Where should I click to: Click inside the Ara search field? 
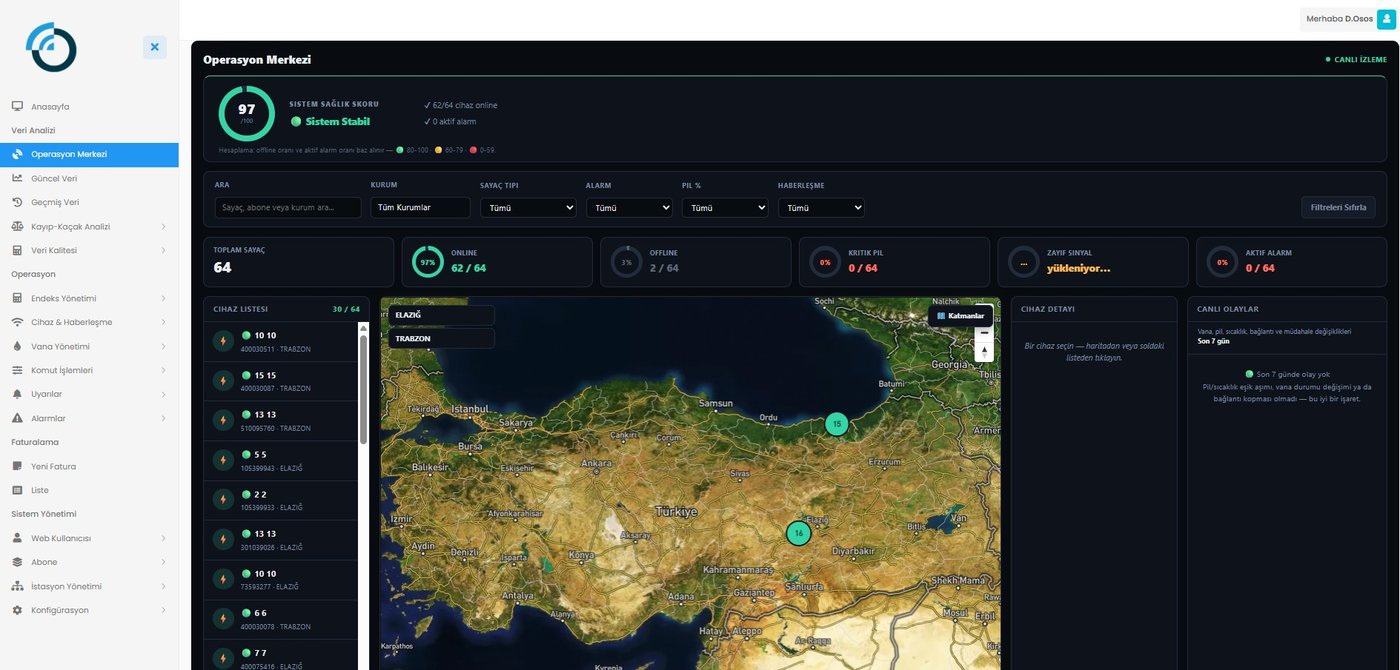pyautogui.click(x=288, y=207)
